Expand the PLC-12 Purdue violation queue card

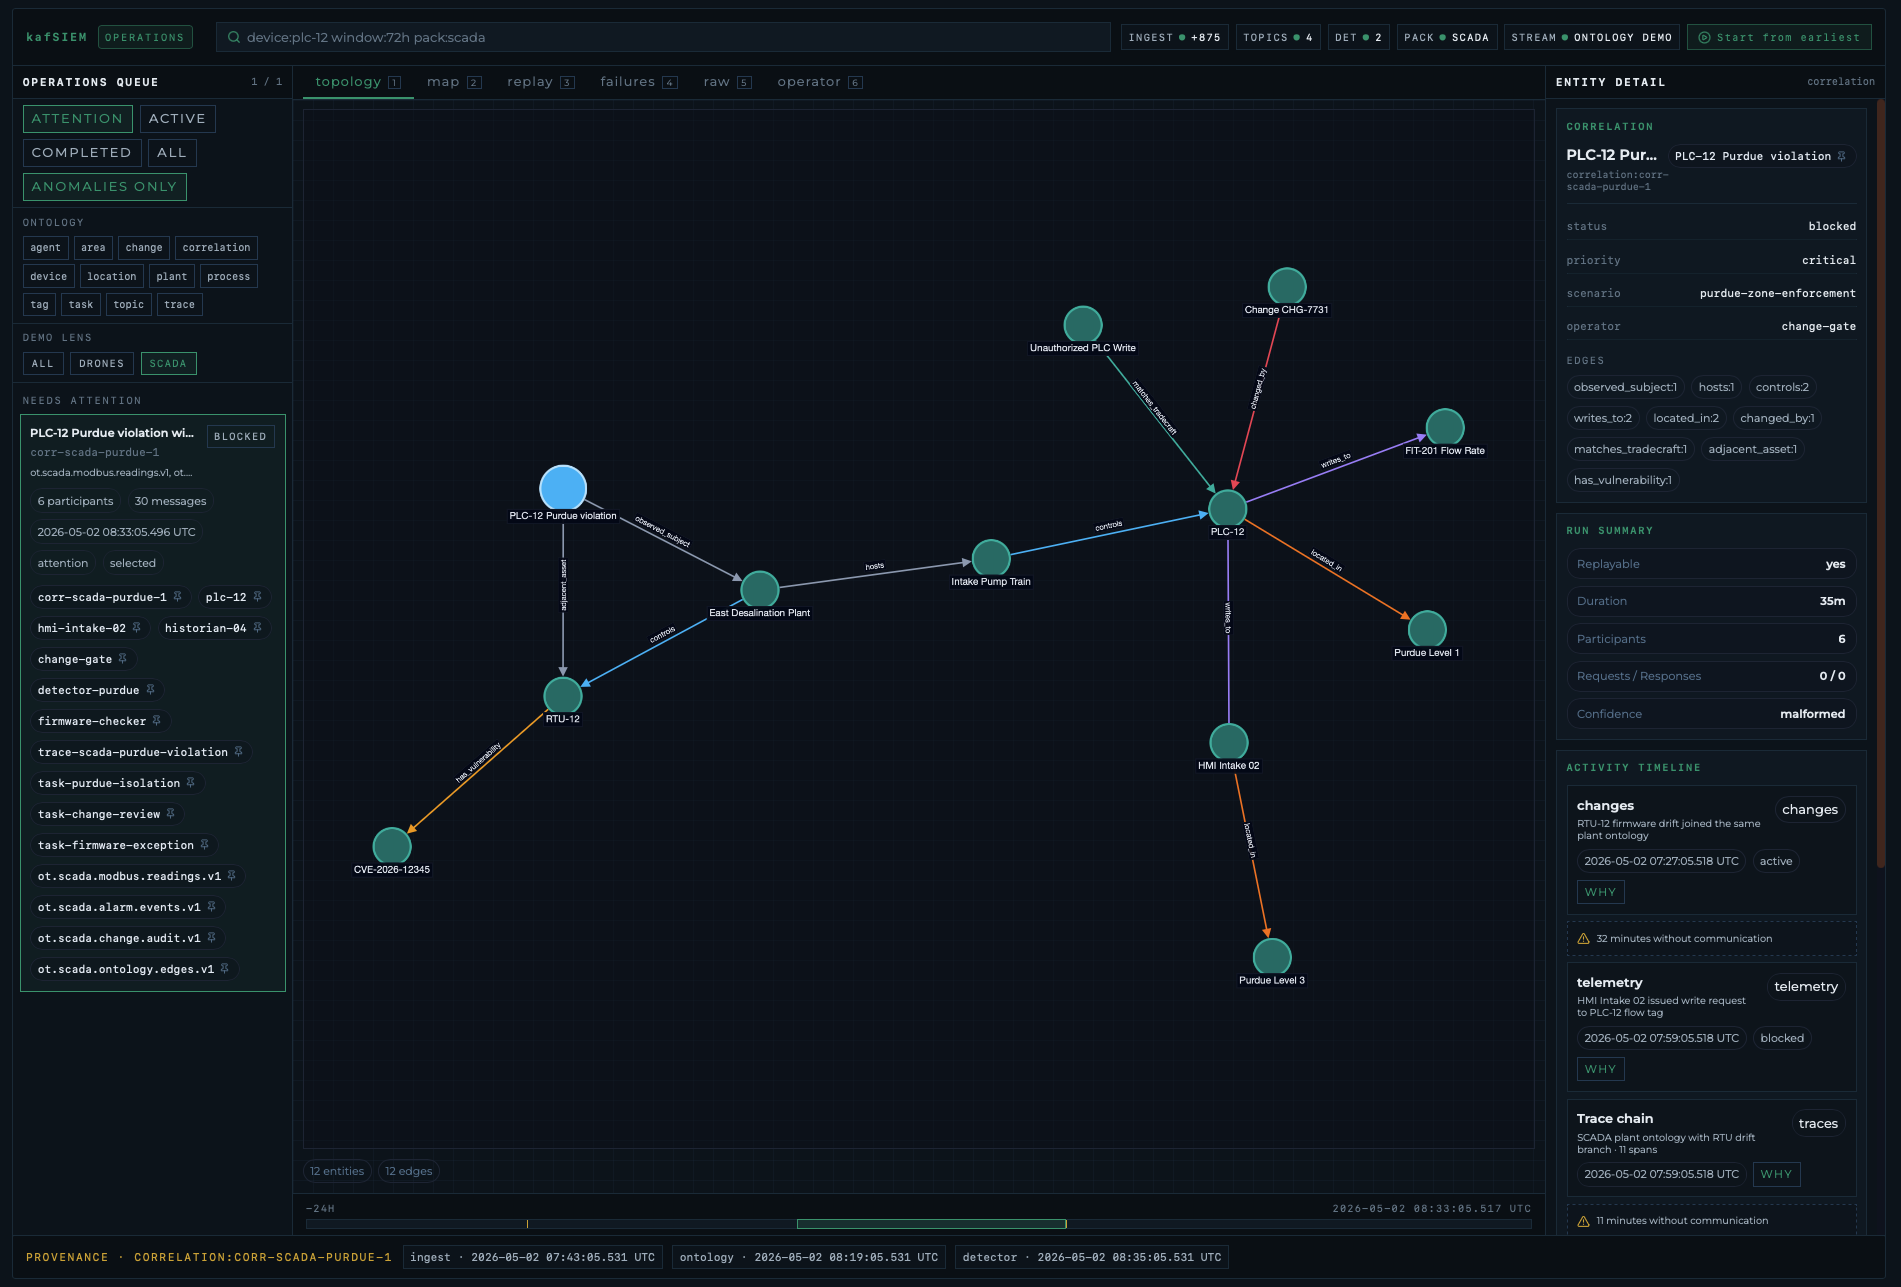[153, 703]
